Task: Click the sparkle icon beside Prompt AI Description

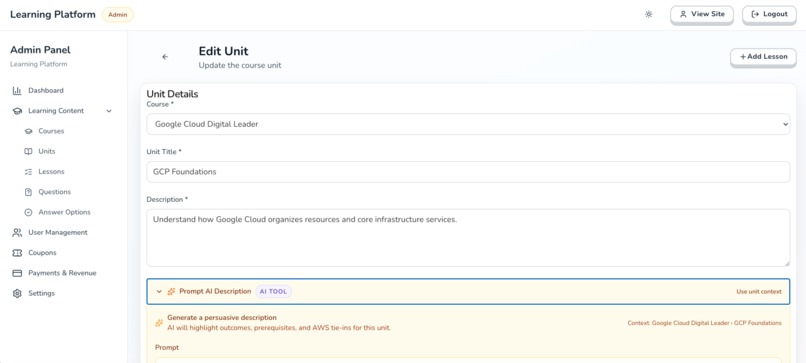Action: point(171,292)
